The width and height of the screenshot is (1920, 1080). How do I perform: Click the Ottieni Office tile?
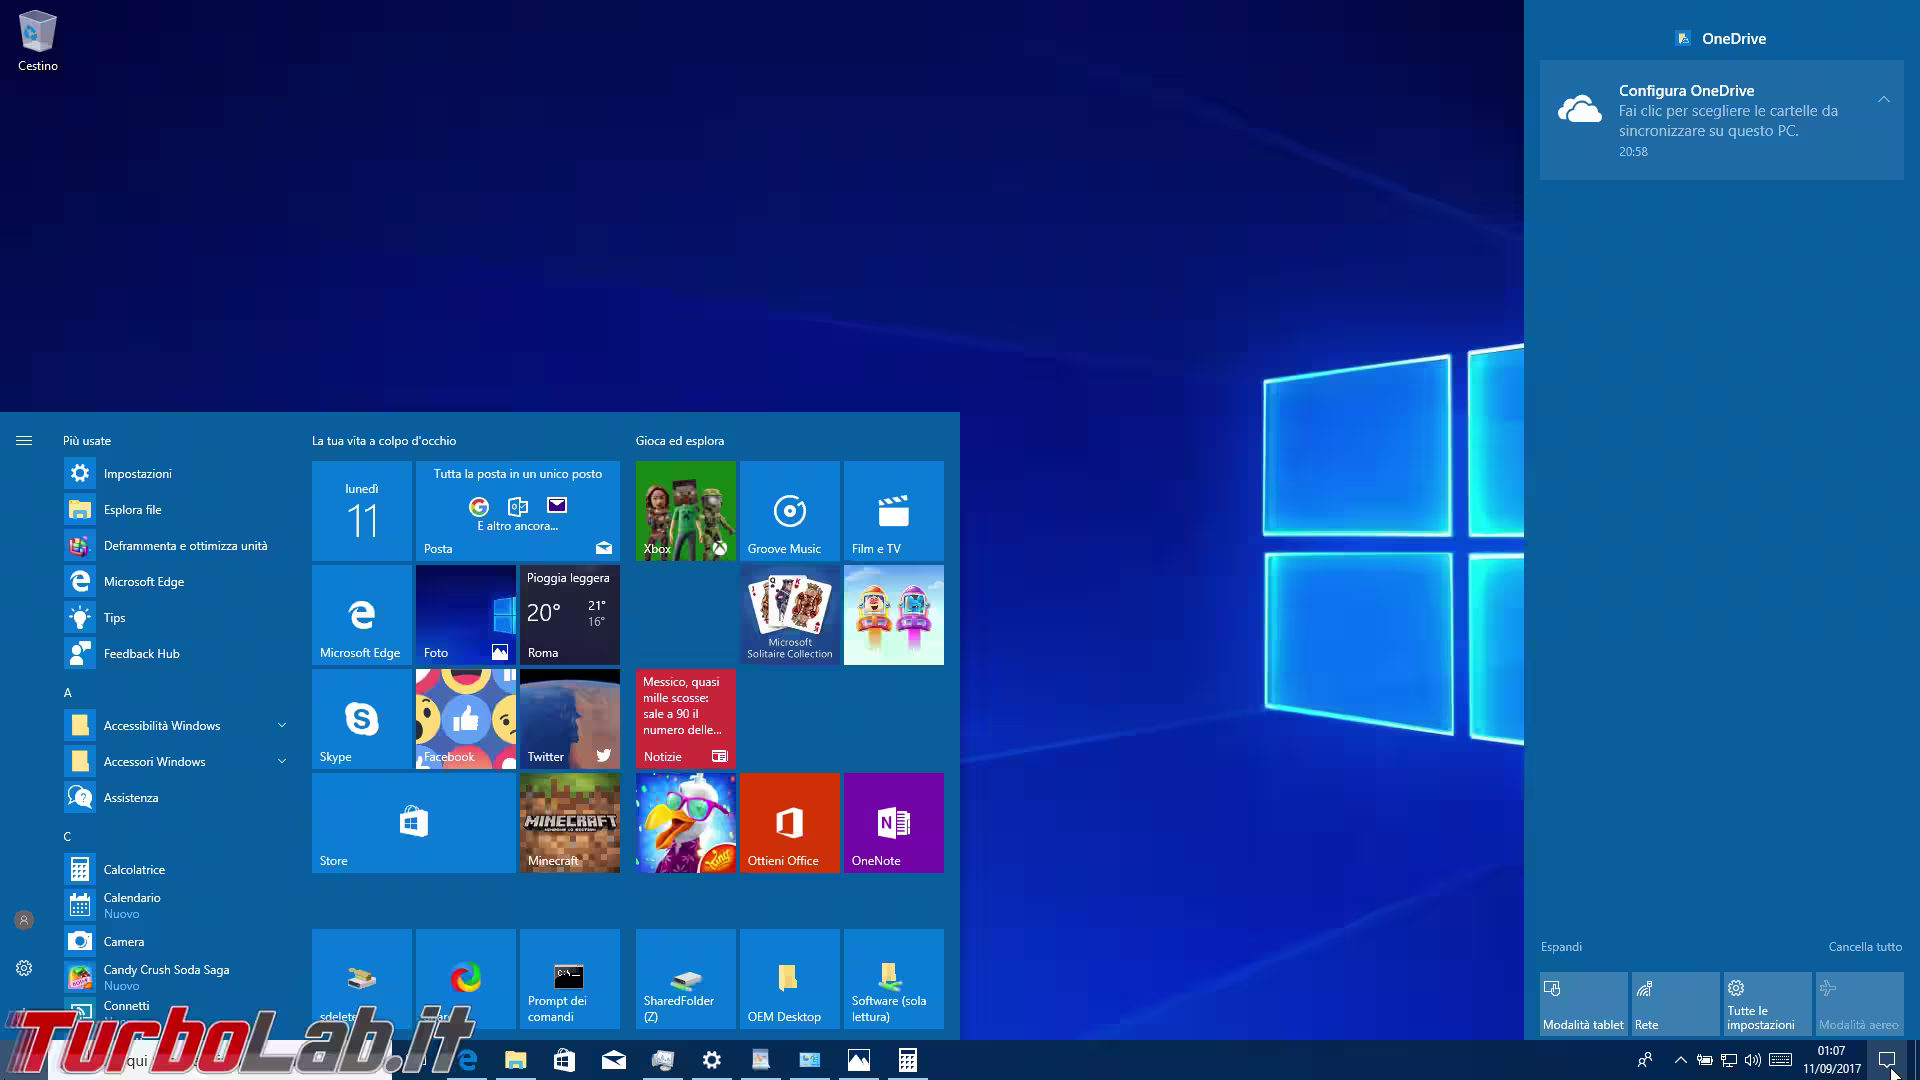789,822
